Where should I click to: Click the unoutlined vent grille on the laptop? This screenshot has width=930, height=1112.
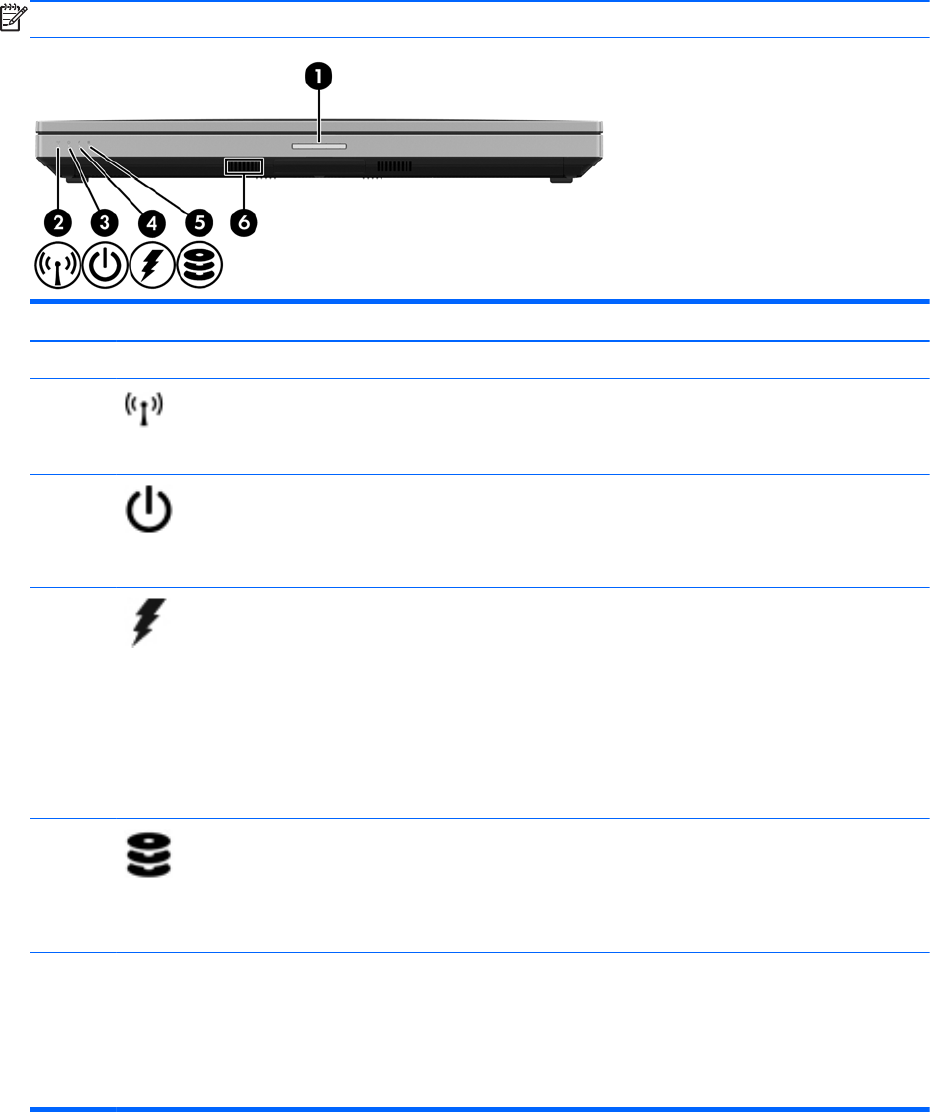click(394, 166)
